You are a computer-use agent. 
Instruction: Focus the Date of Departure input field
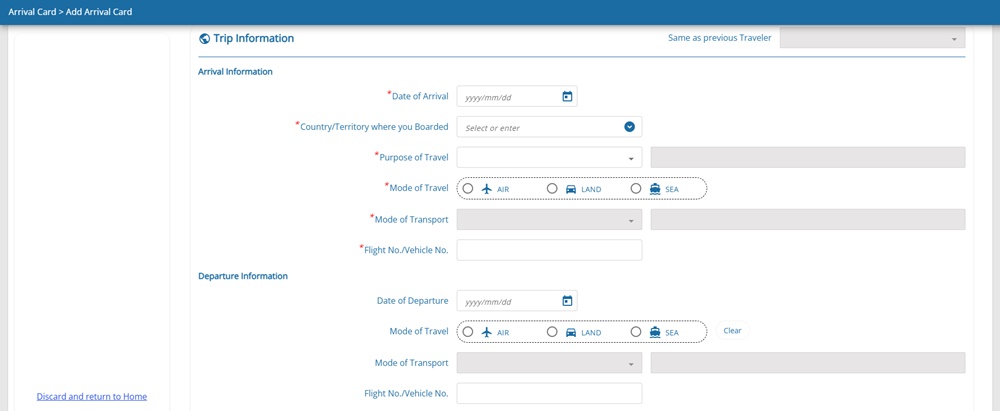(517, 301)
